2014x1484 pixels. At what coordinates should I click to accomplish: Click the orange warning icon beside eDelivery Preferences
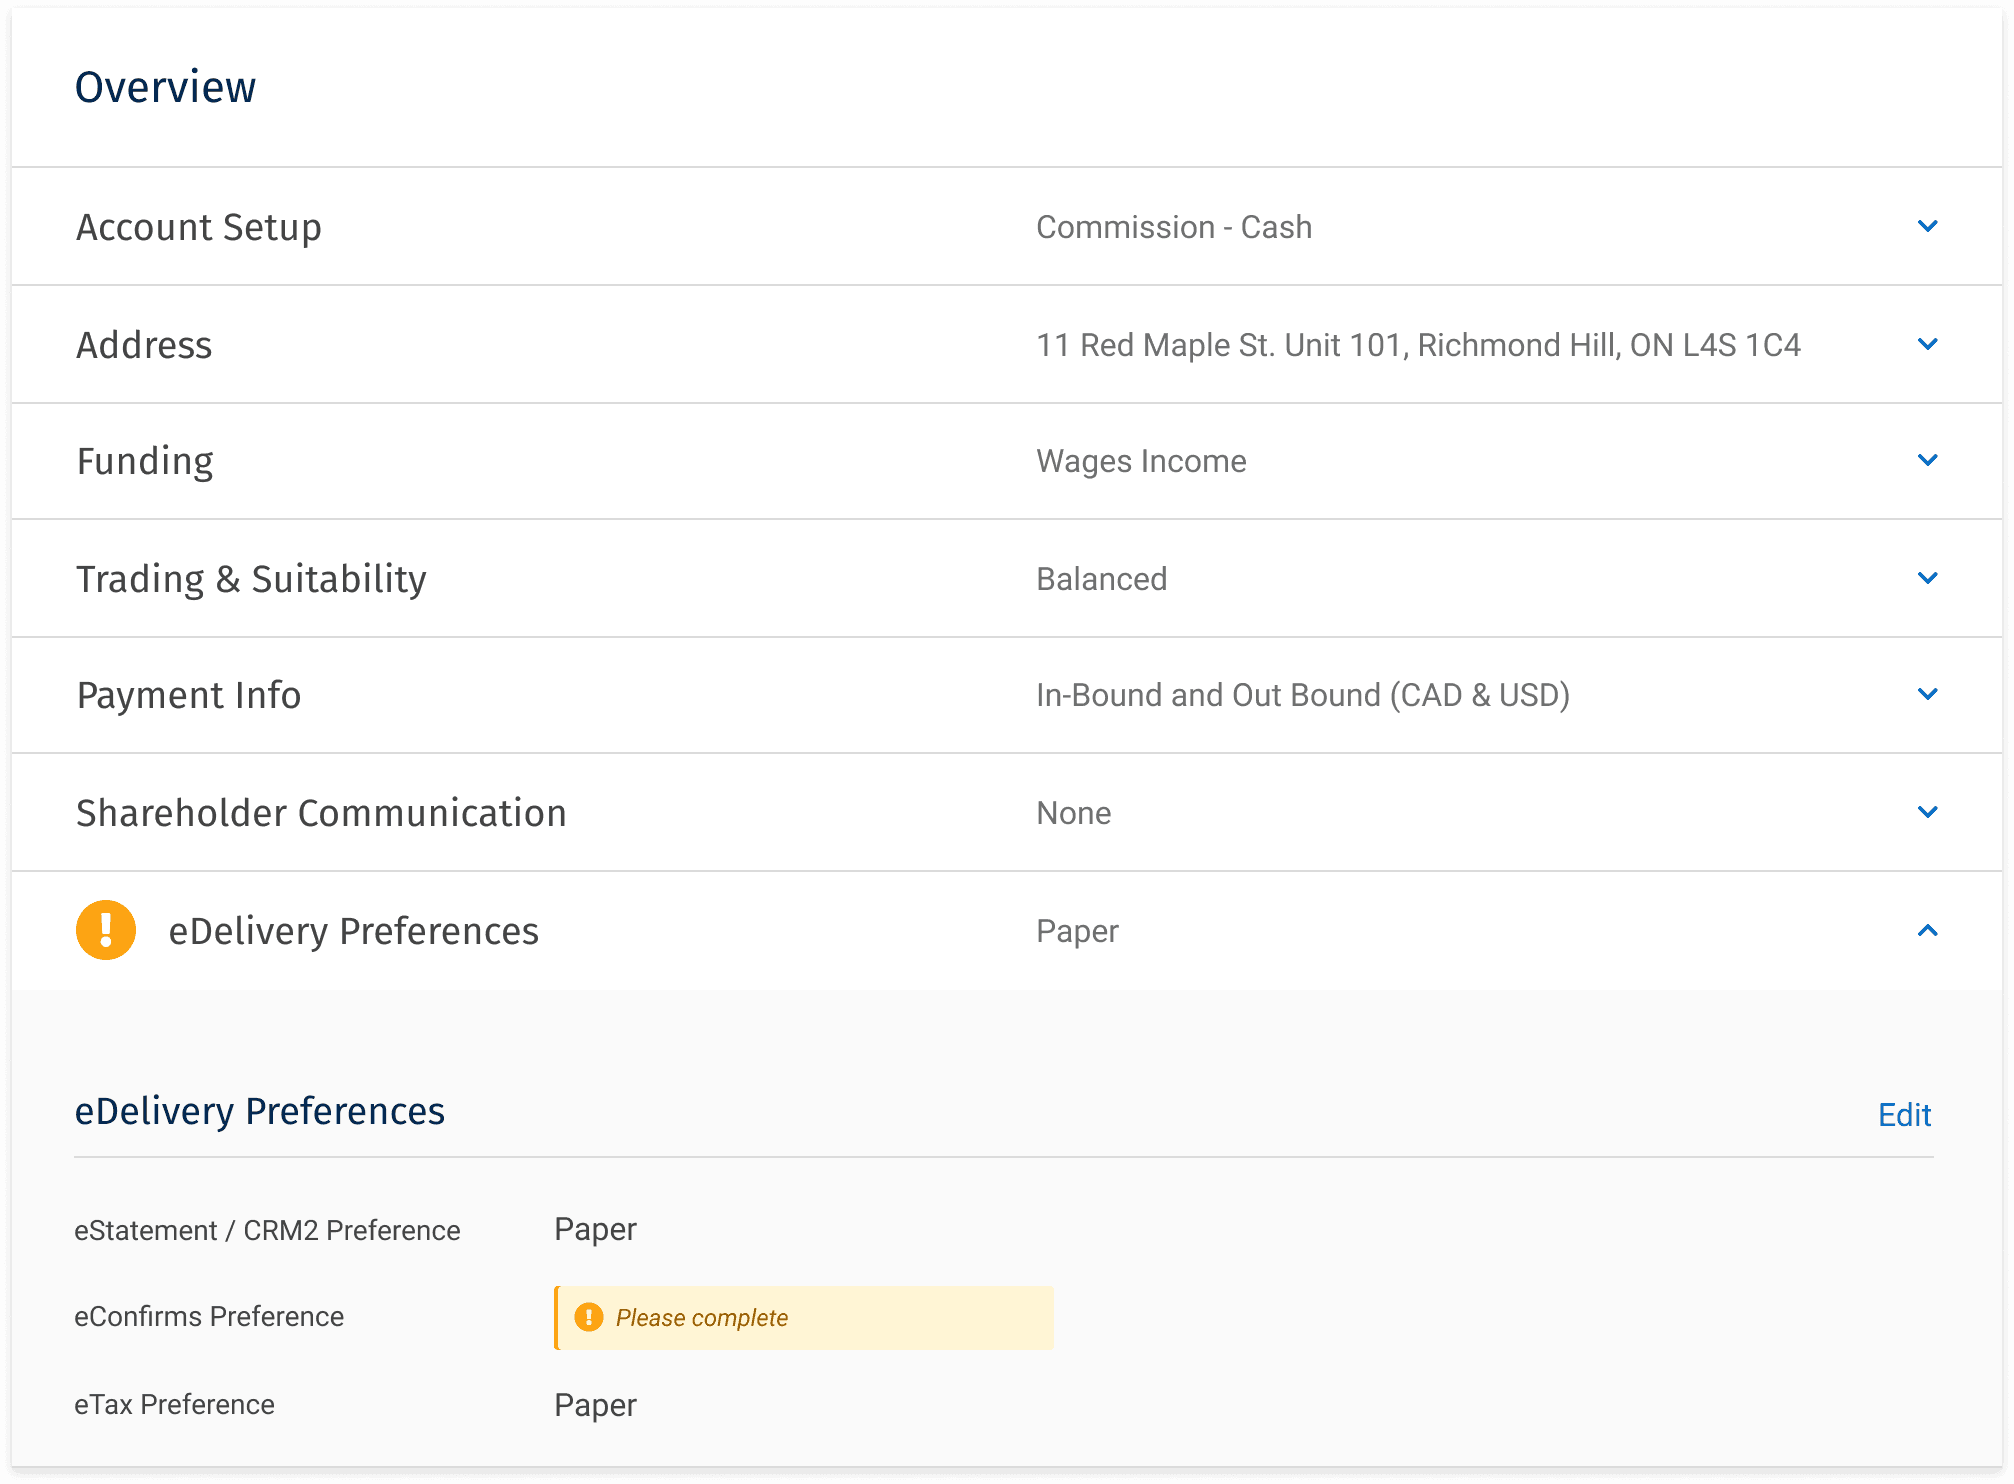[x=106, y=930]
